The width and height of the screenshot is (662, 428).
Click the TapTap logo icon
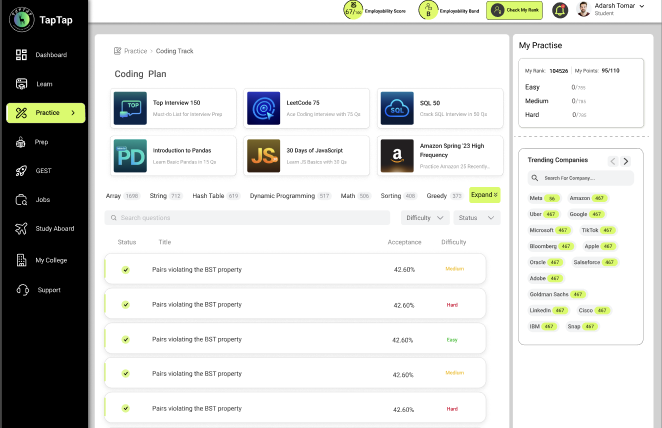[22, 19]
